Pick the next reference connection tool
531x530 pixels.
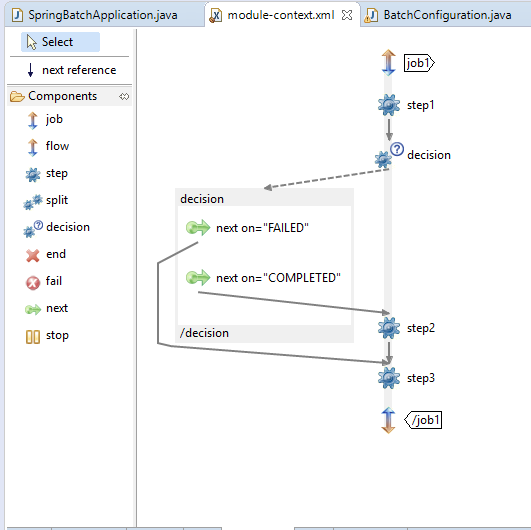(70, 70)
